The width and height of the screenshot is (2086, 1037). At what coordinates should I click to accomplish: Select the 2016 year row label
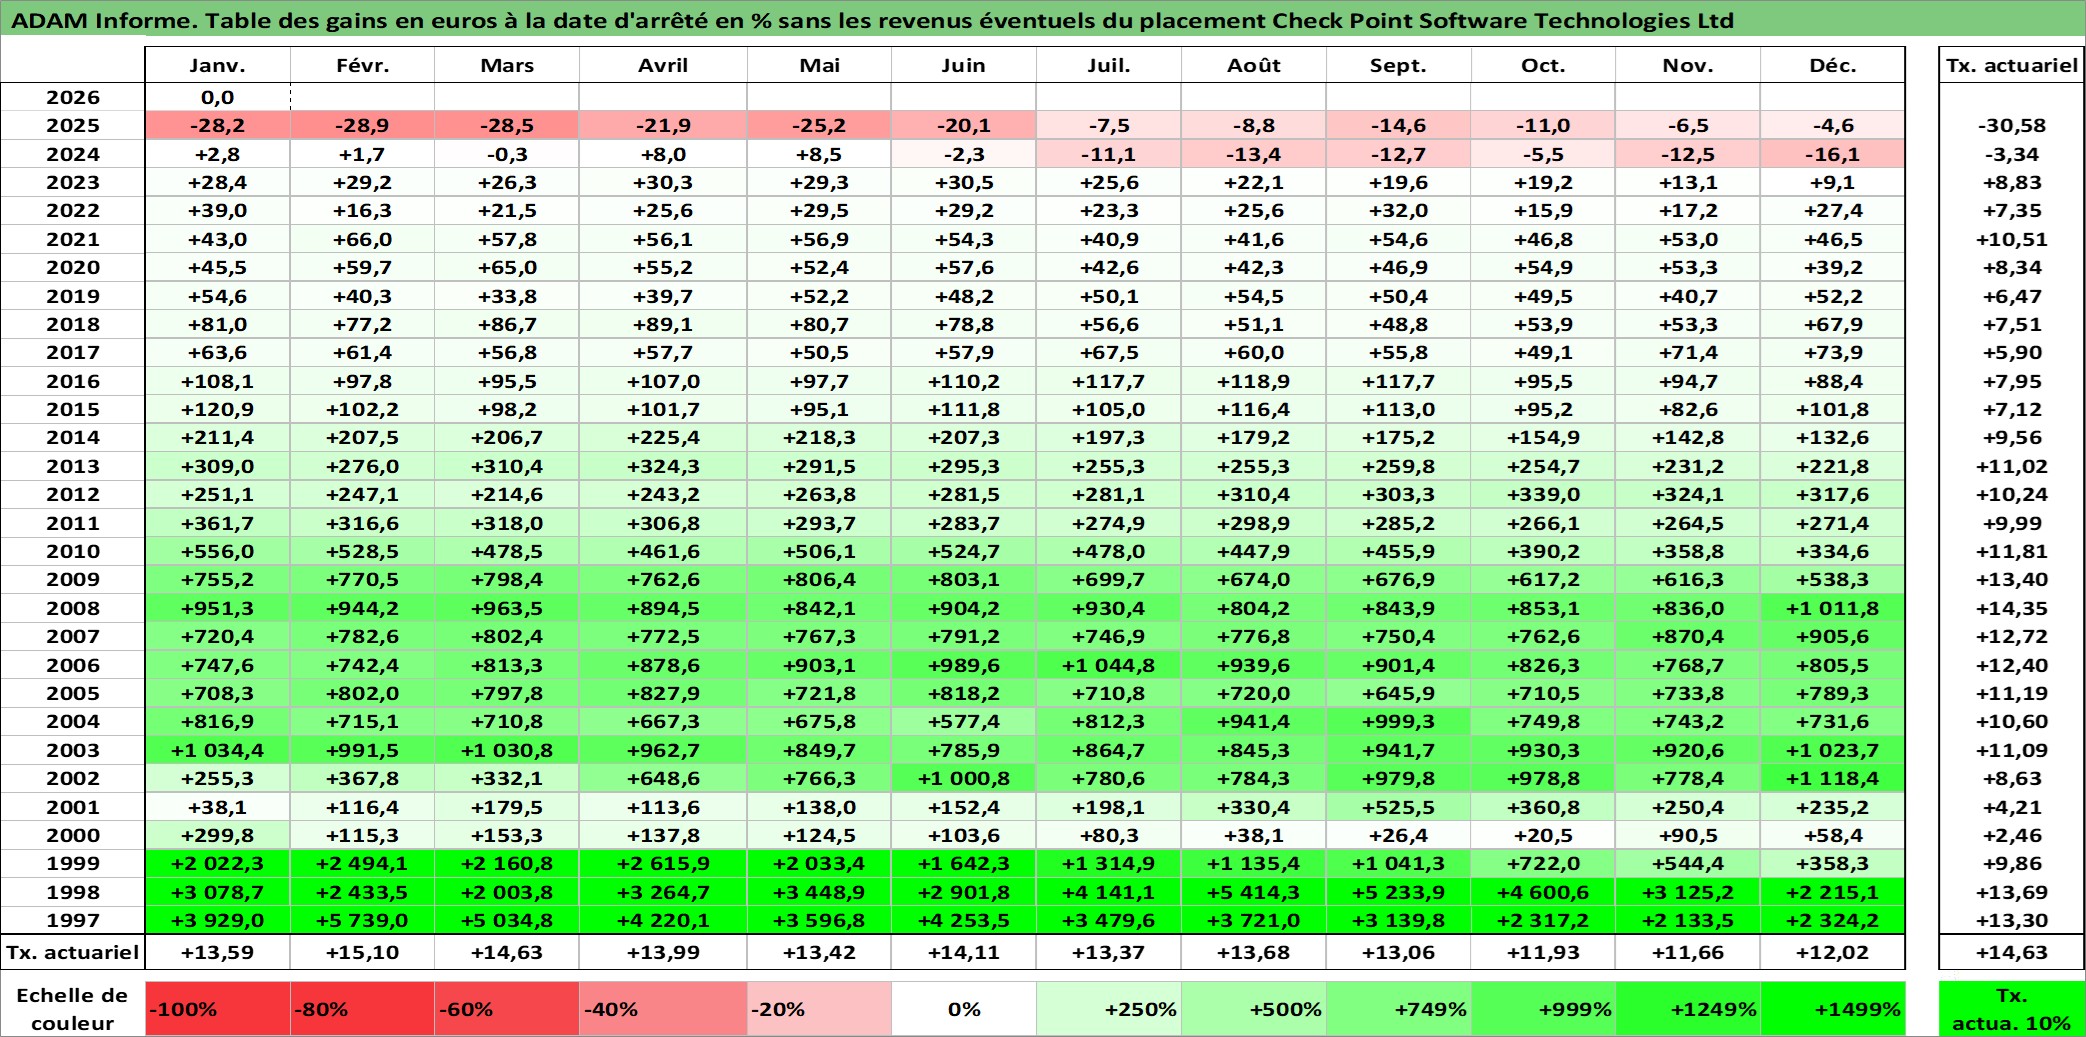coord(72,381)
